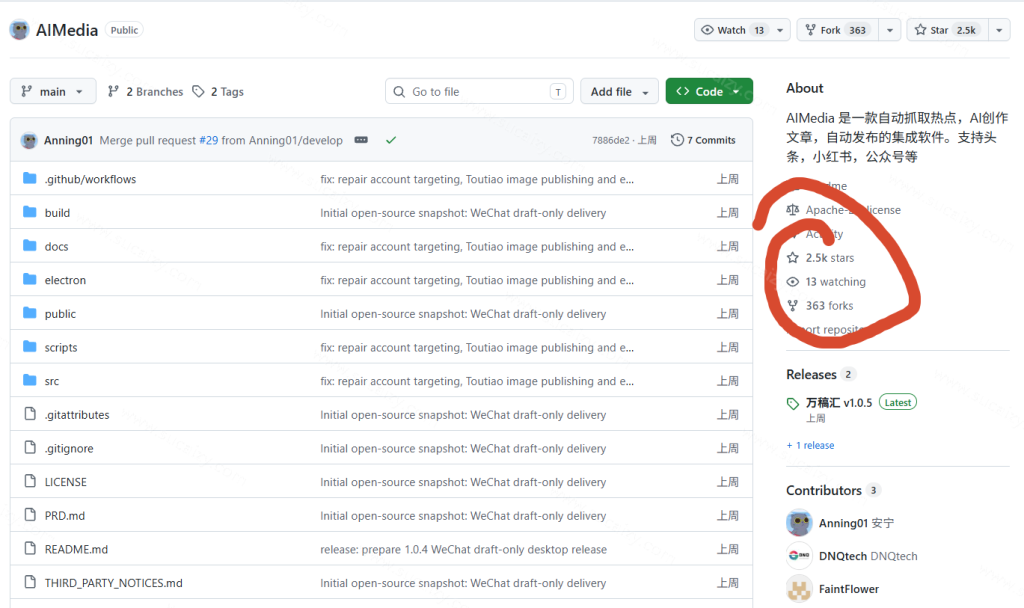Open the FaintFlower contributor avatar
Screen dimensions: 1024x608
click(799, 589)
